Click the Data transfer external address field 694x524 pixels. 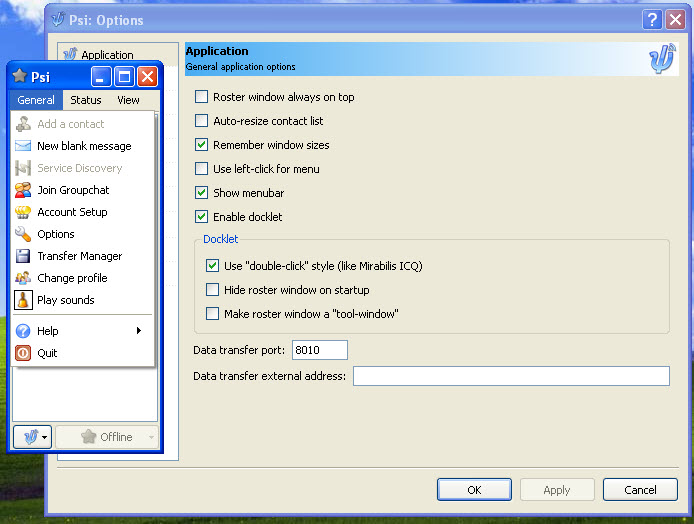point(511,376)
